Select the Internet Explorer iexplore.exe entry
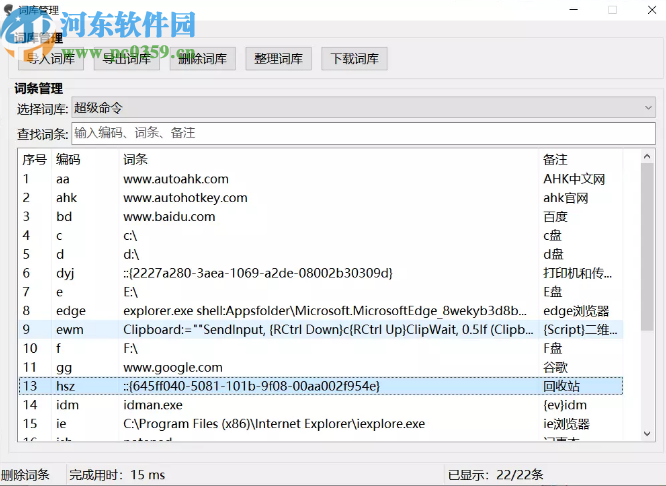The height and width of the screenshot is (486, 666). [321, 424]
